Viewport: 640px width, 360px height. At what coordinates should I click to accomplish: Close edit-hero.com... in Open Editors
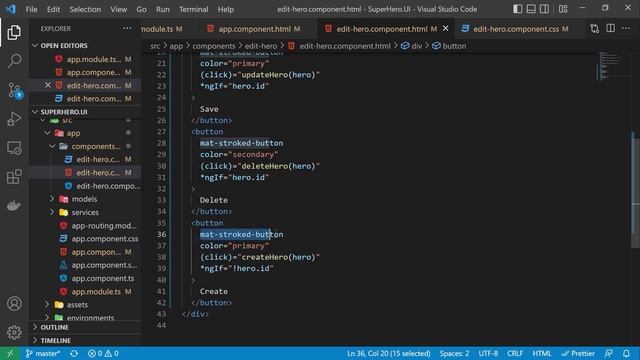point(48,85)
